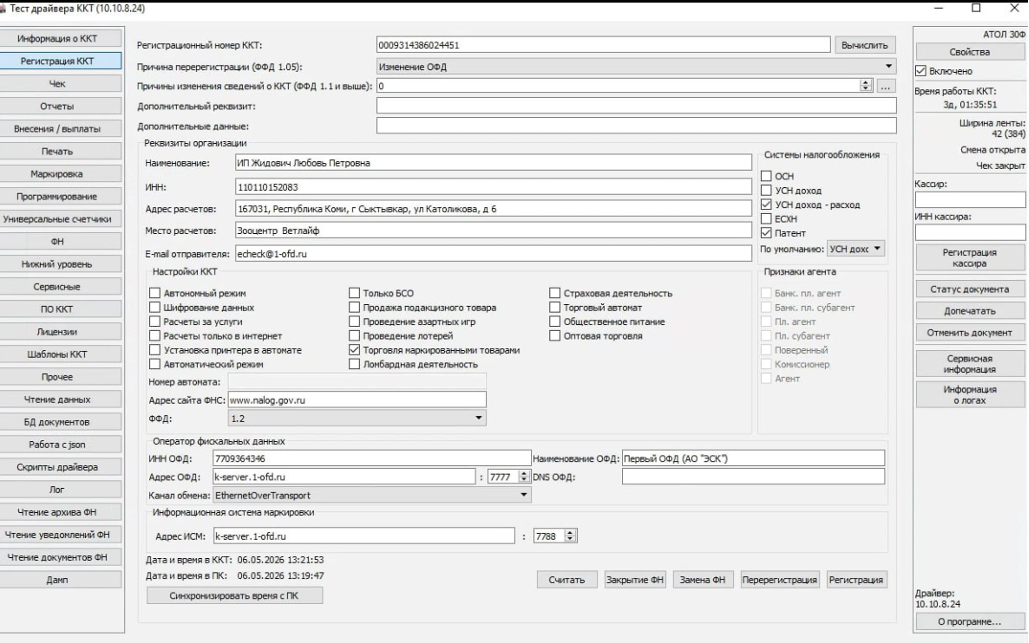This screenshot has width=1029, height=643.
Task: Click the Регистрация кассира button
Action: [970, 258]
